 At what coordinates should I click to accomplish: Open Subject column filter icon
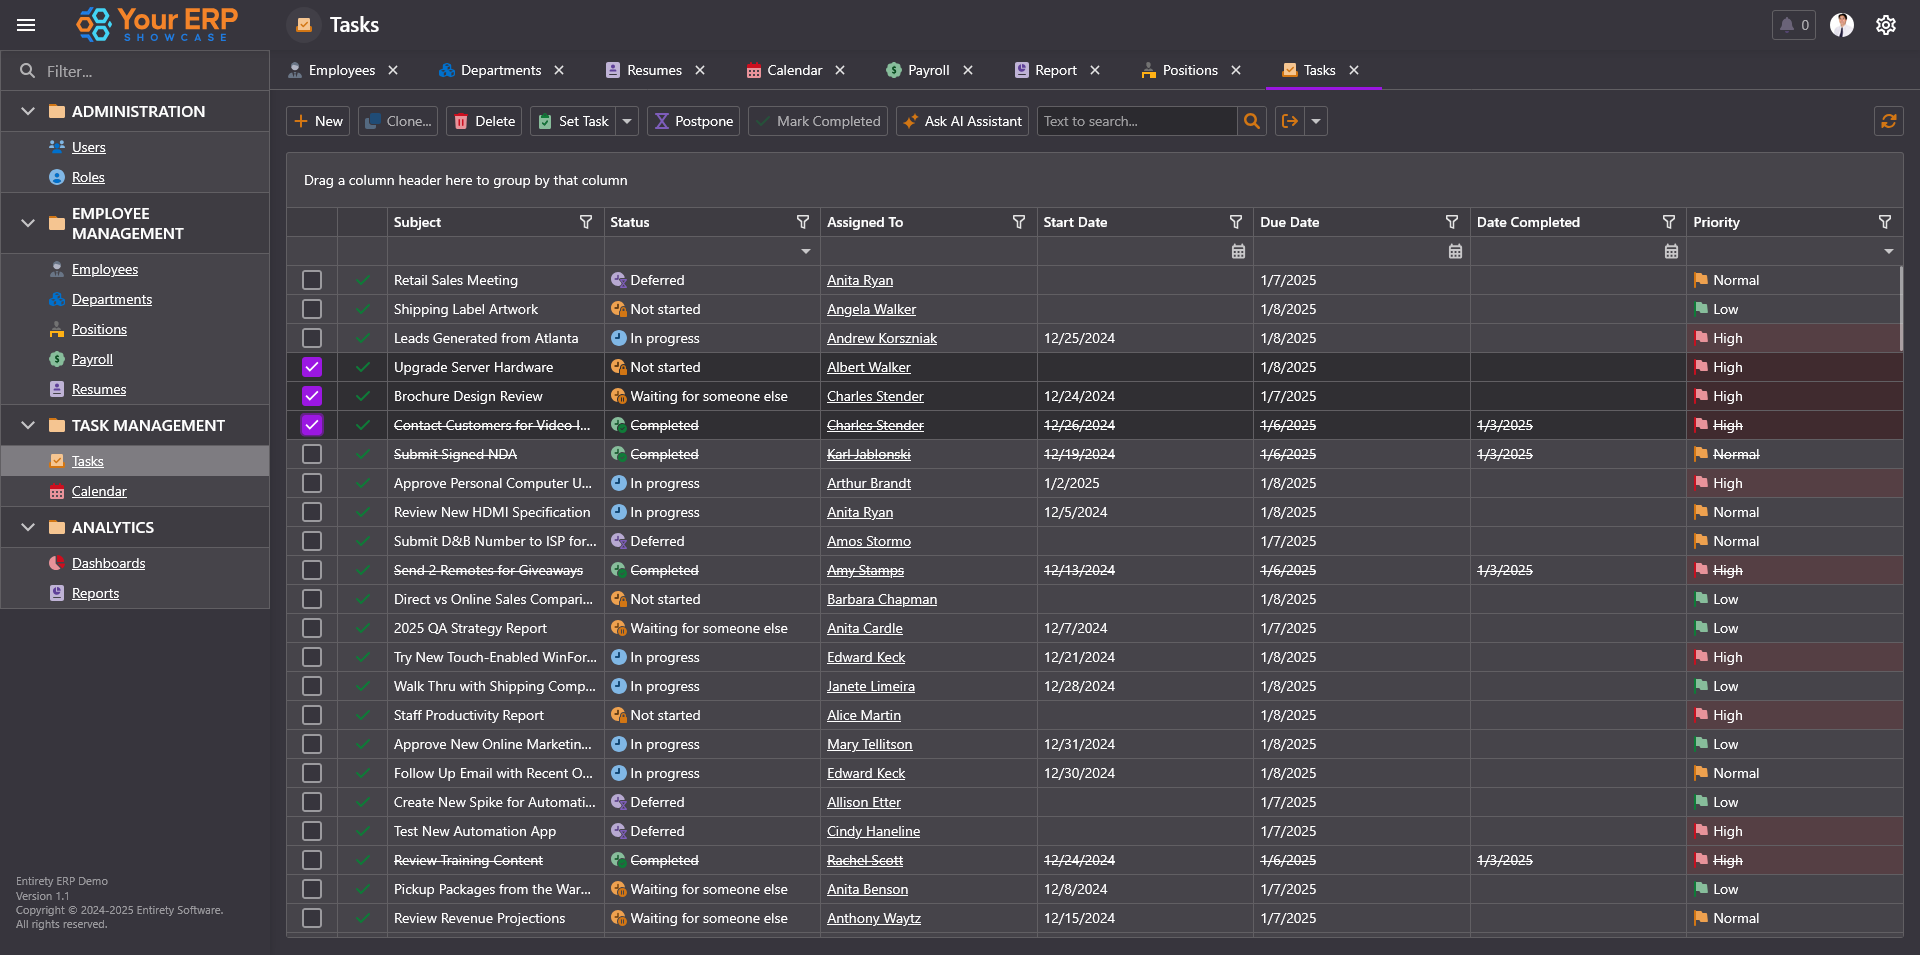pyautogui.click(x=586, y=222)
